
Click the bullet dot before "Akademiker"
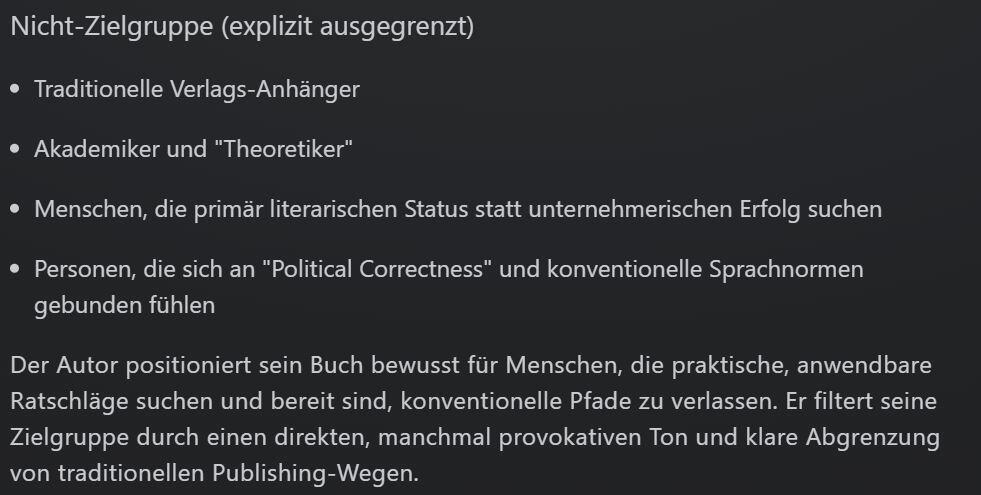(15, 149)
